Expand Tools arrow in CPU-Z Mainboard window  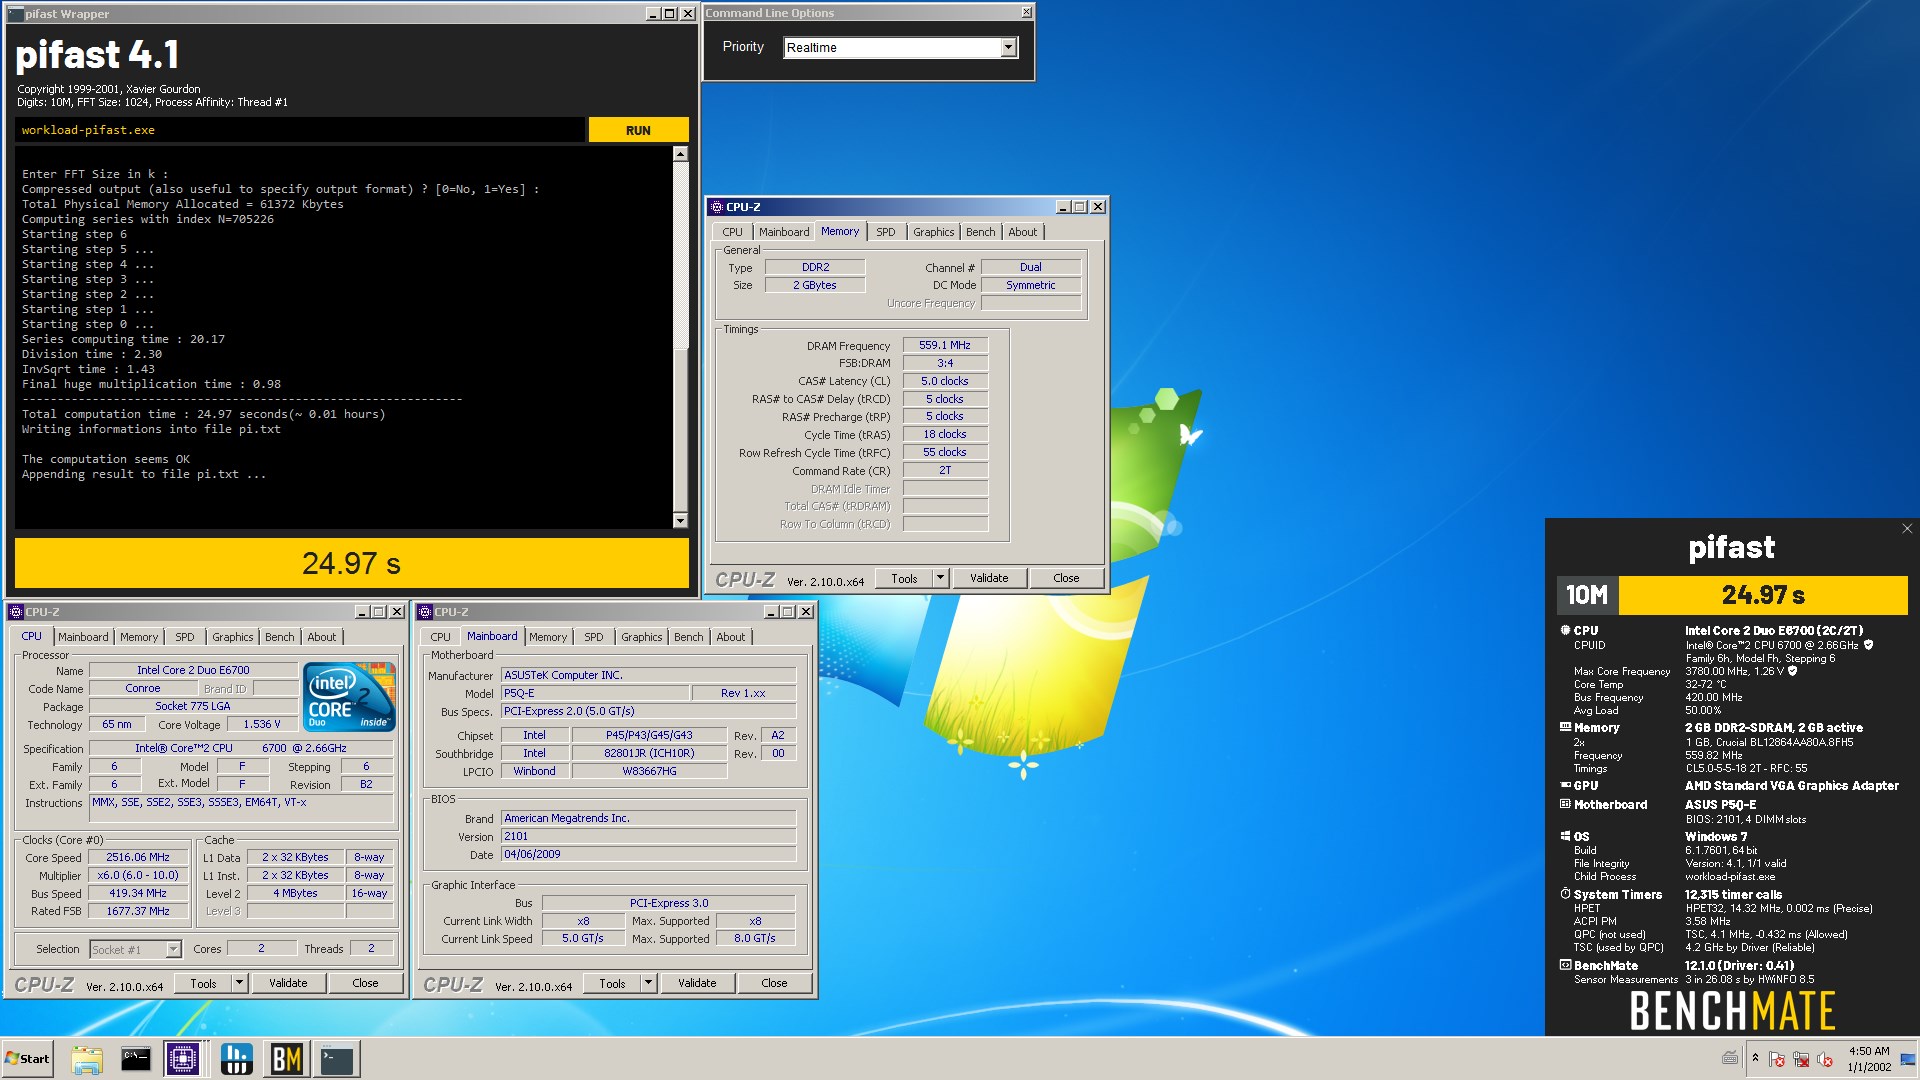648,983
